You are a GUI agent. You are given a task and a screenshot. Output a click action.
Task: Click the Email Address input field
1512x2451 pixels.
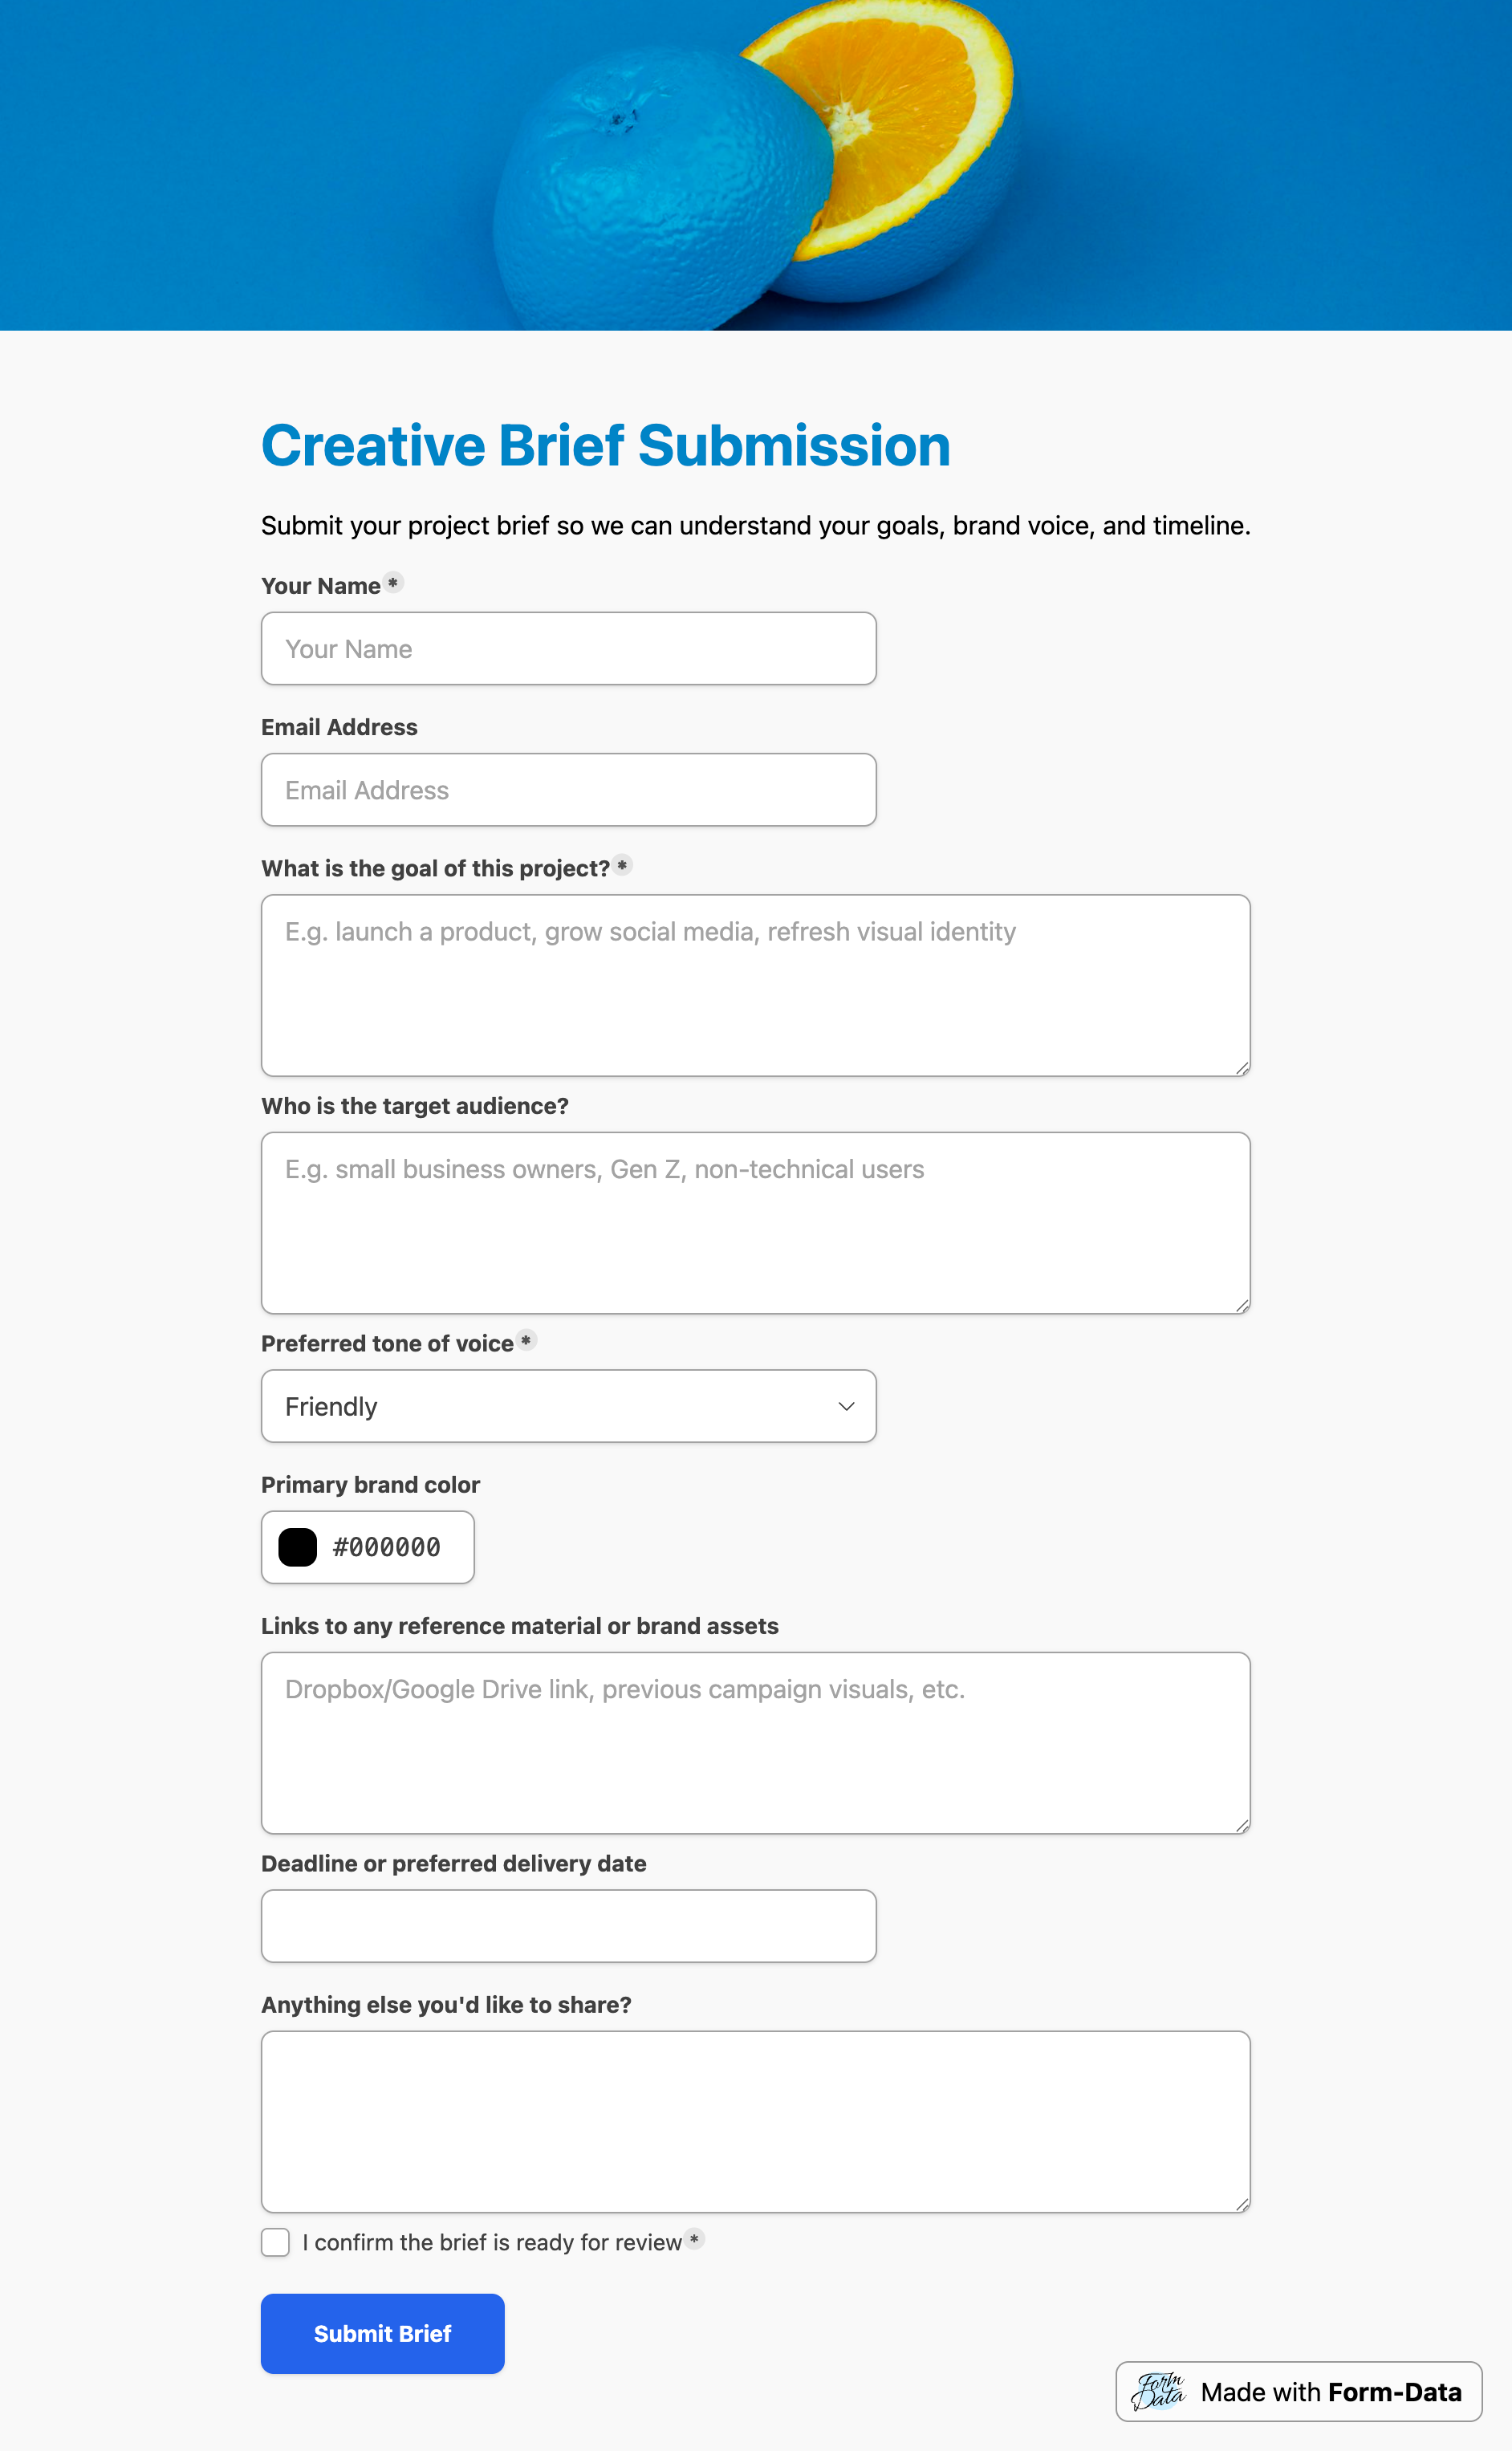click(567, 789)
